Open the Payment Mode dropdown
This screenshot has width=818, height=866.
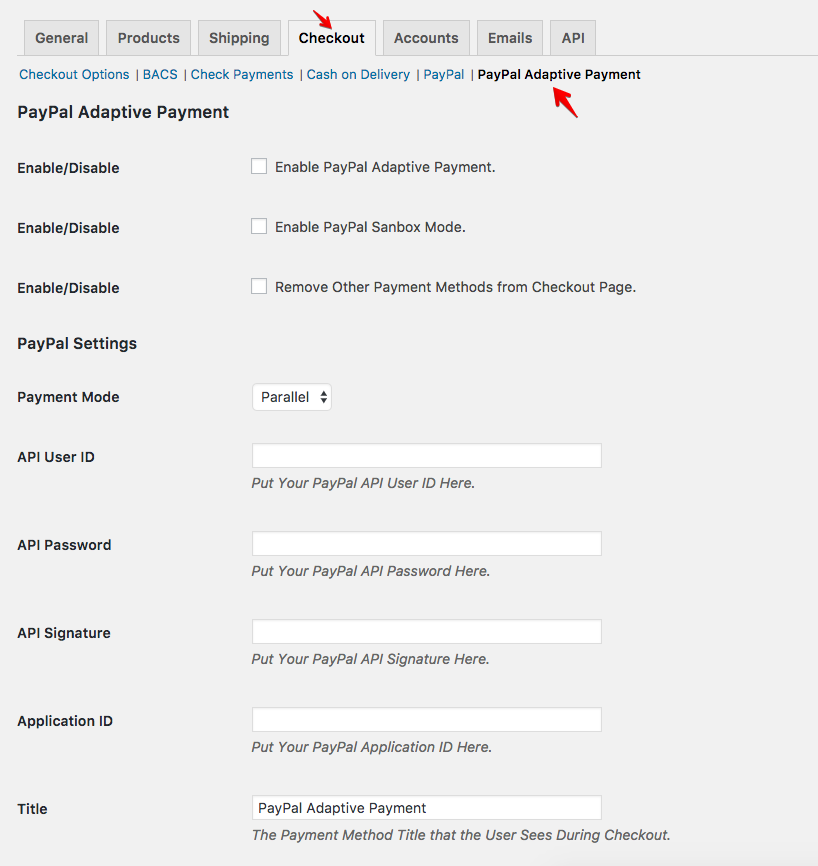pyautogui.click(x=291, y=396)
